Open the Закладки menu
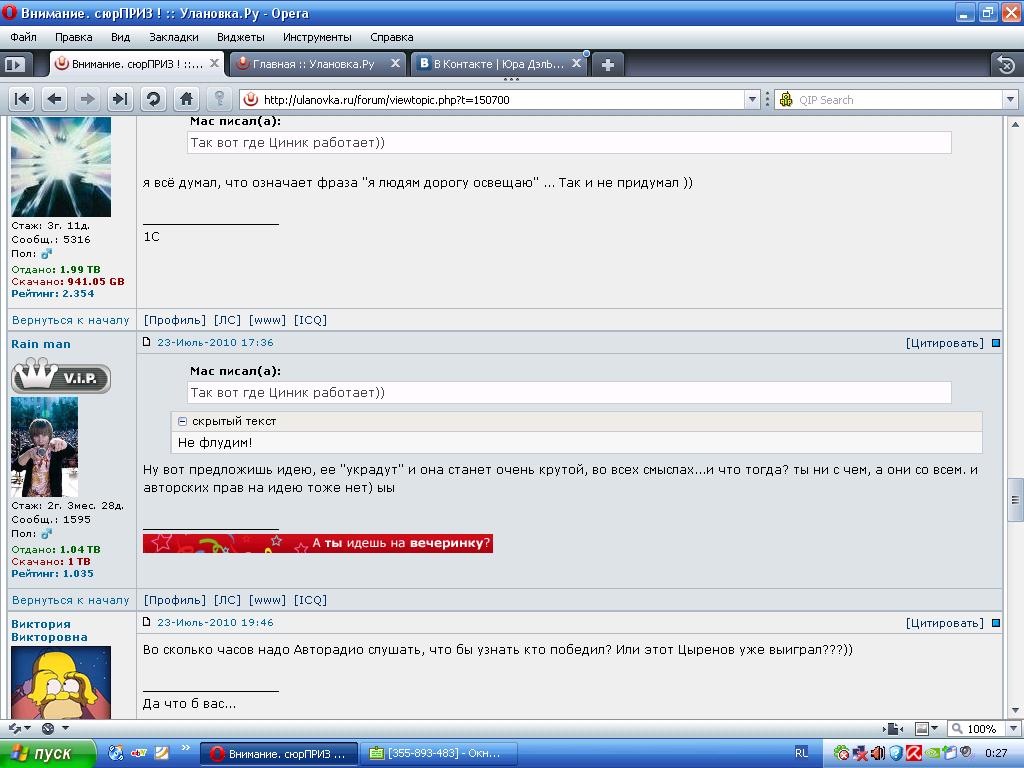Viewport: 1024px width, 768px height. click(174, 37)
